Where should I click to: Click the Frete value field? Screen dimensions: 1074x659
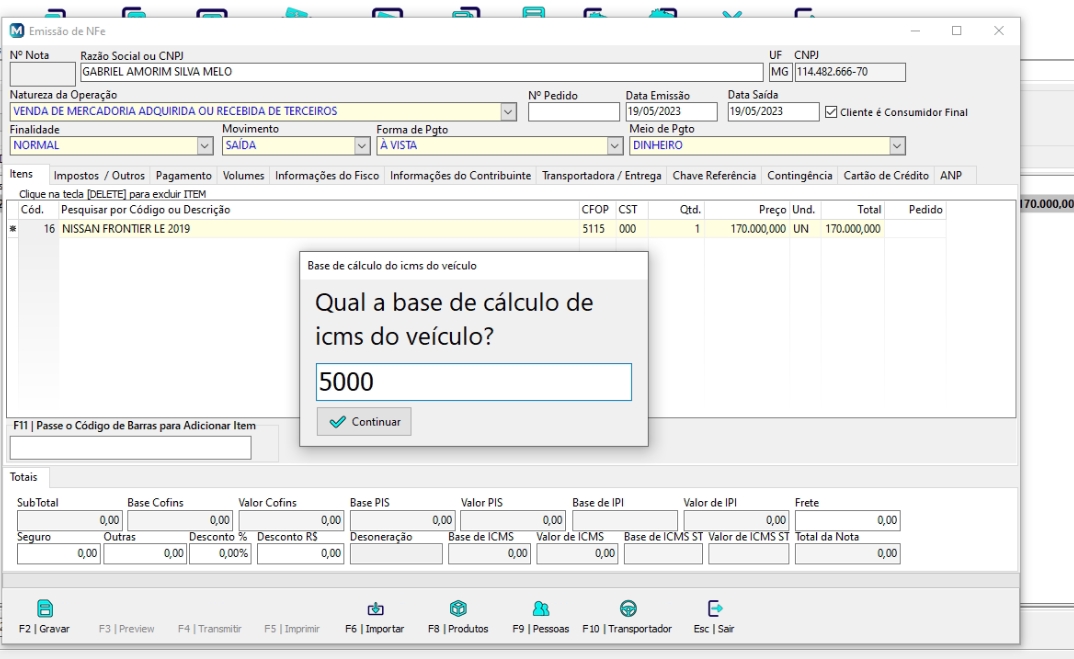click(x=846, y=521)
